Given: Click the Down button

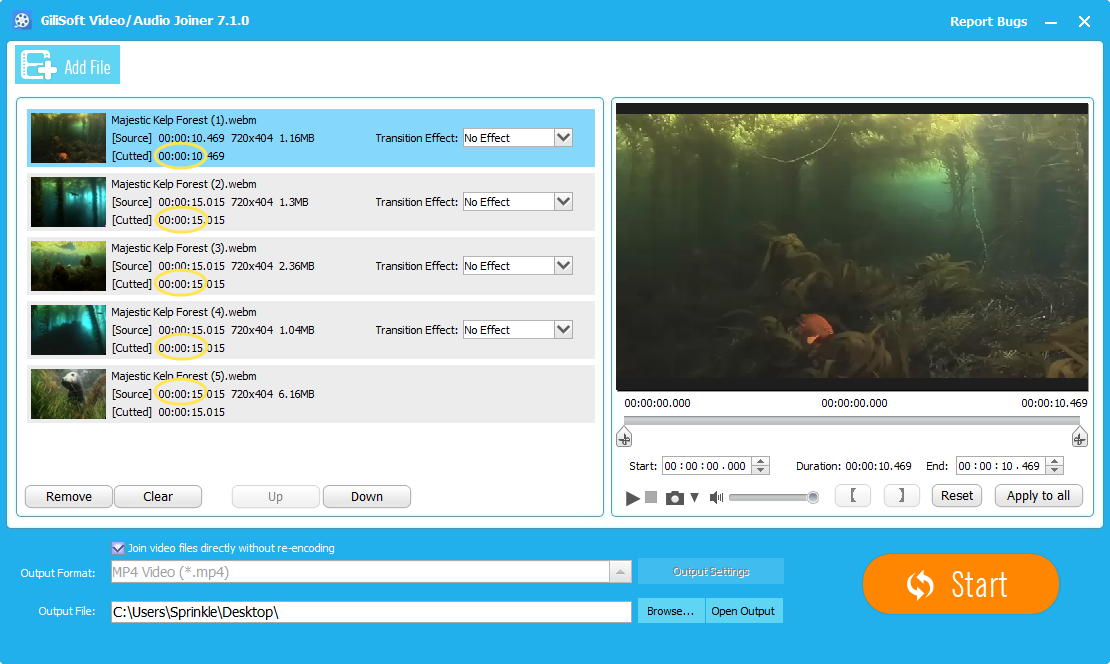Looking at the screenshot, I should pyautogui.click(x=367, y=496).
